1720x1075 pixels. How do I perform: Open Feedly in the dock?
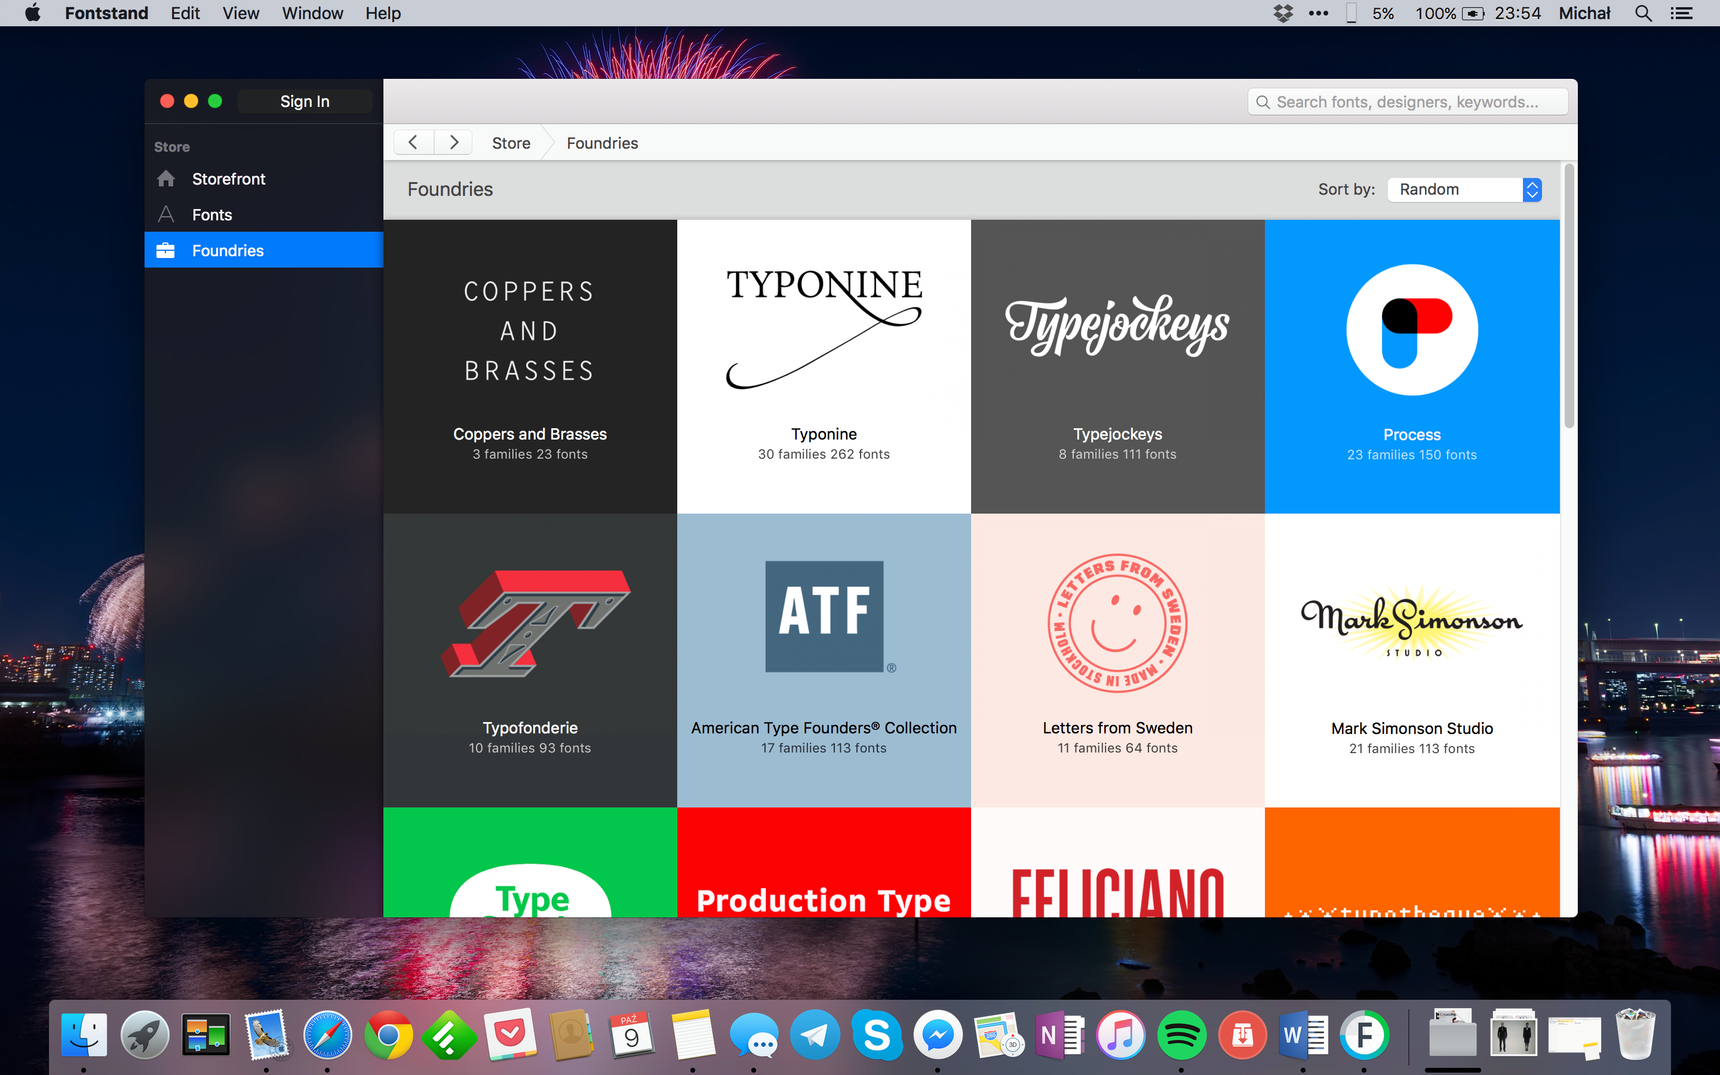[x=449, y=1035]
